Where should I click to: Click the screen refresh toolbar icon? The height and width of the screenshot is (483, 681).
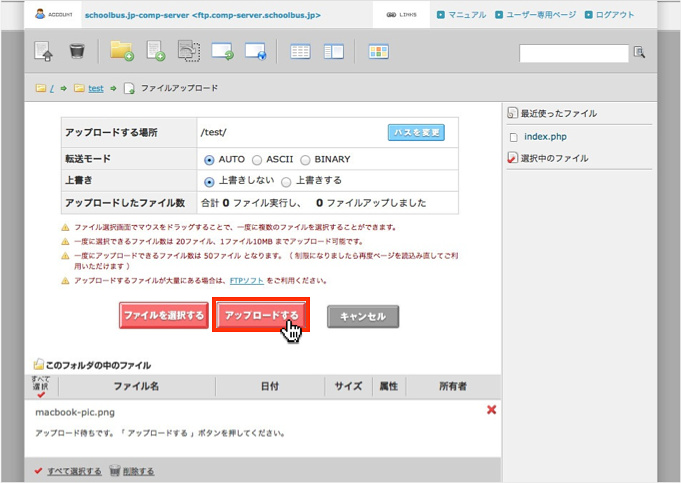222,51
